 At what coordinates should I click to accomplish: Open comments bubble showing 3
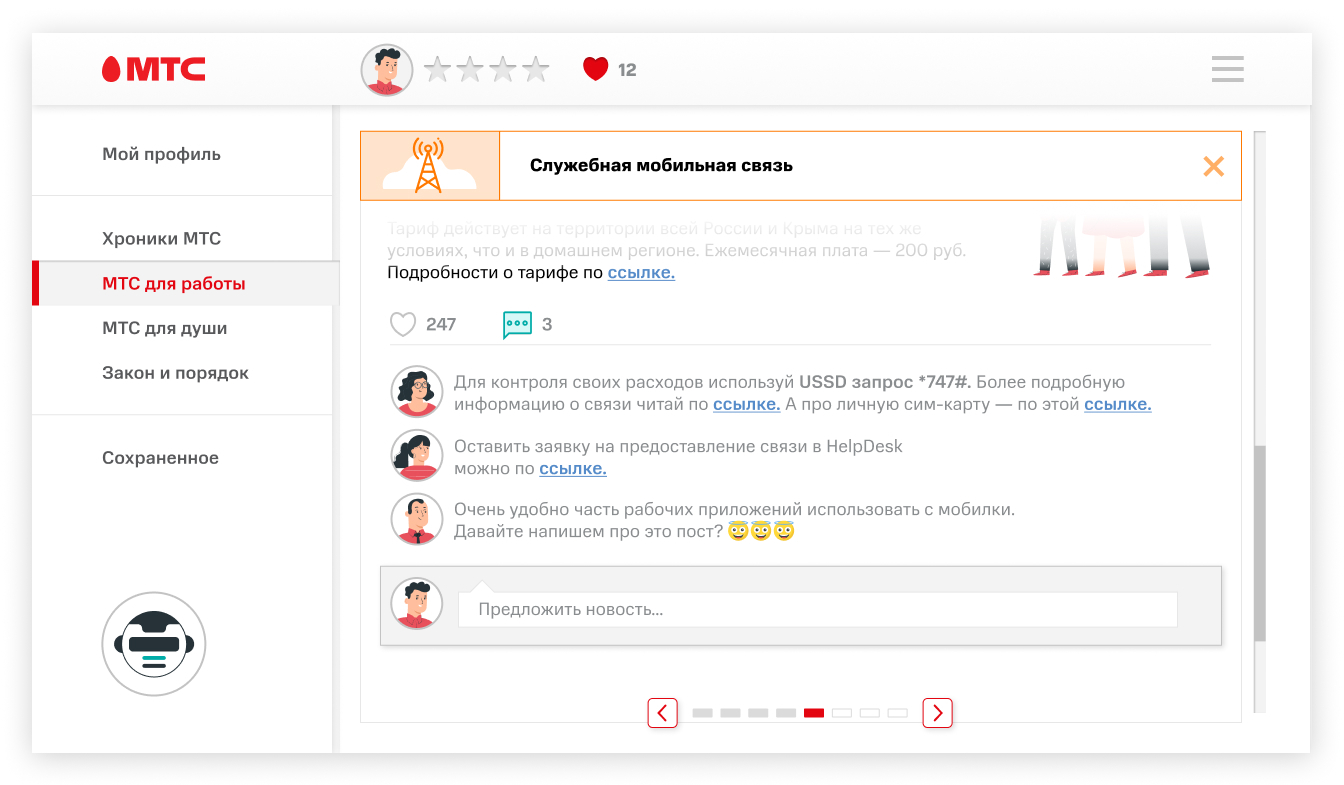click(x=517, y=325)
